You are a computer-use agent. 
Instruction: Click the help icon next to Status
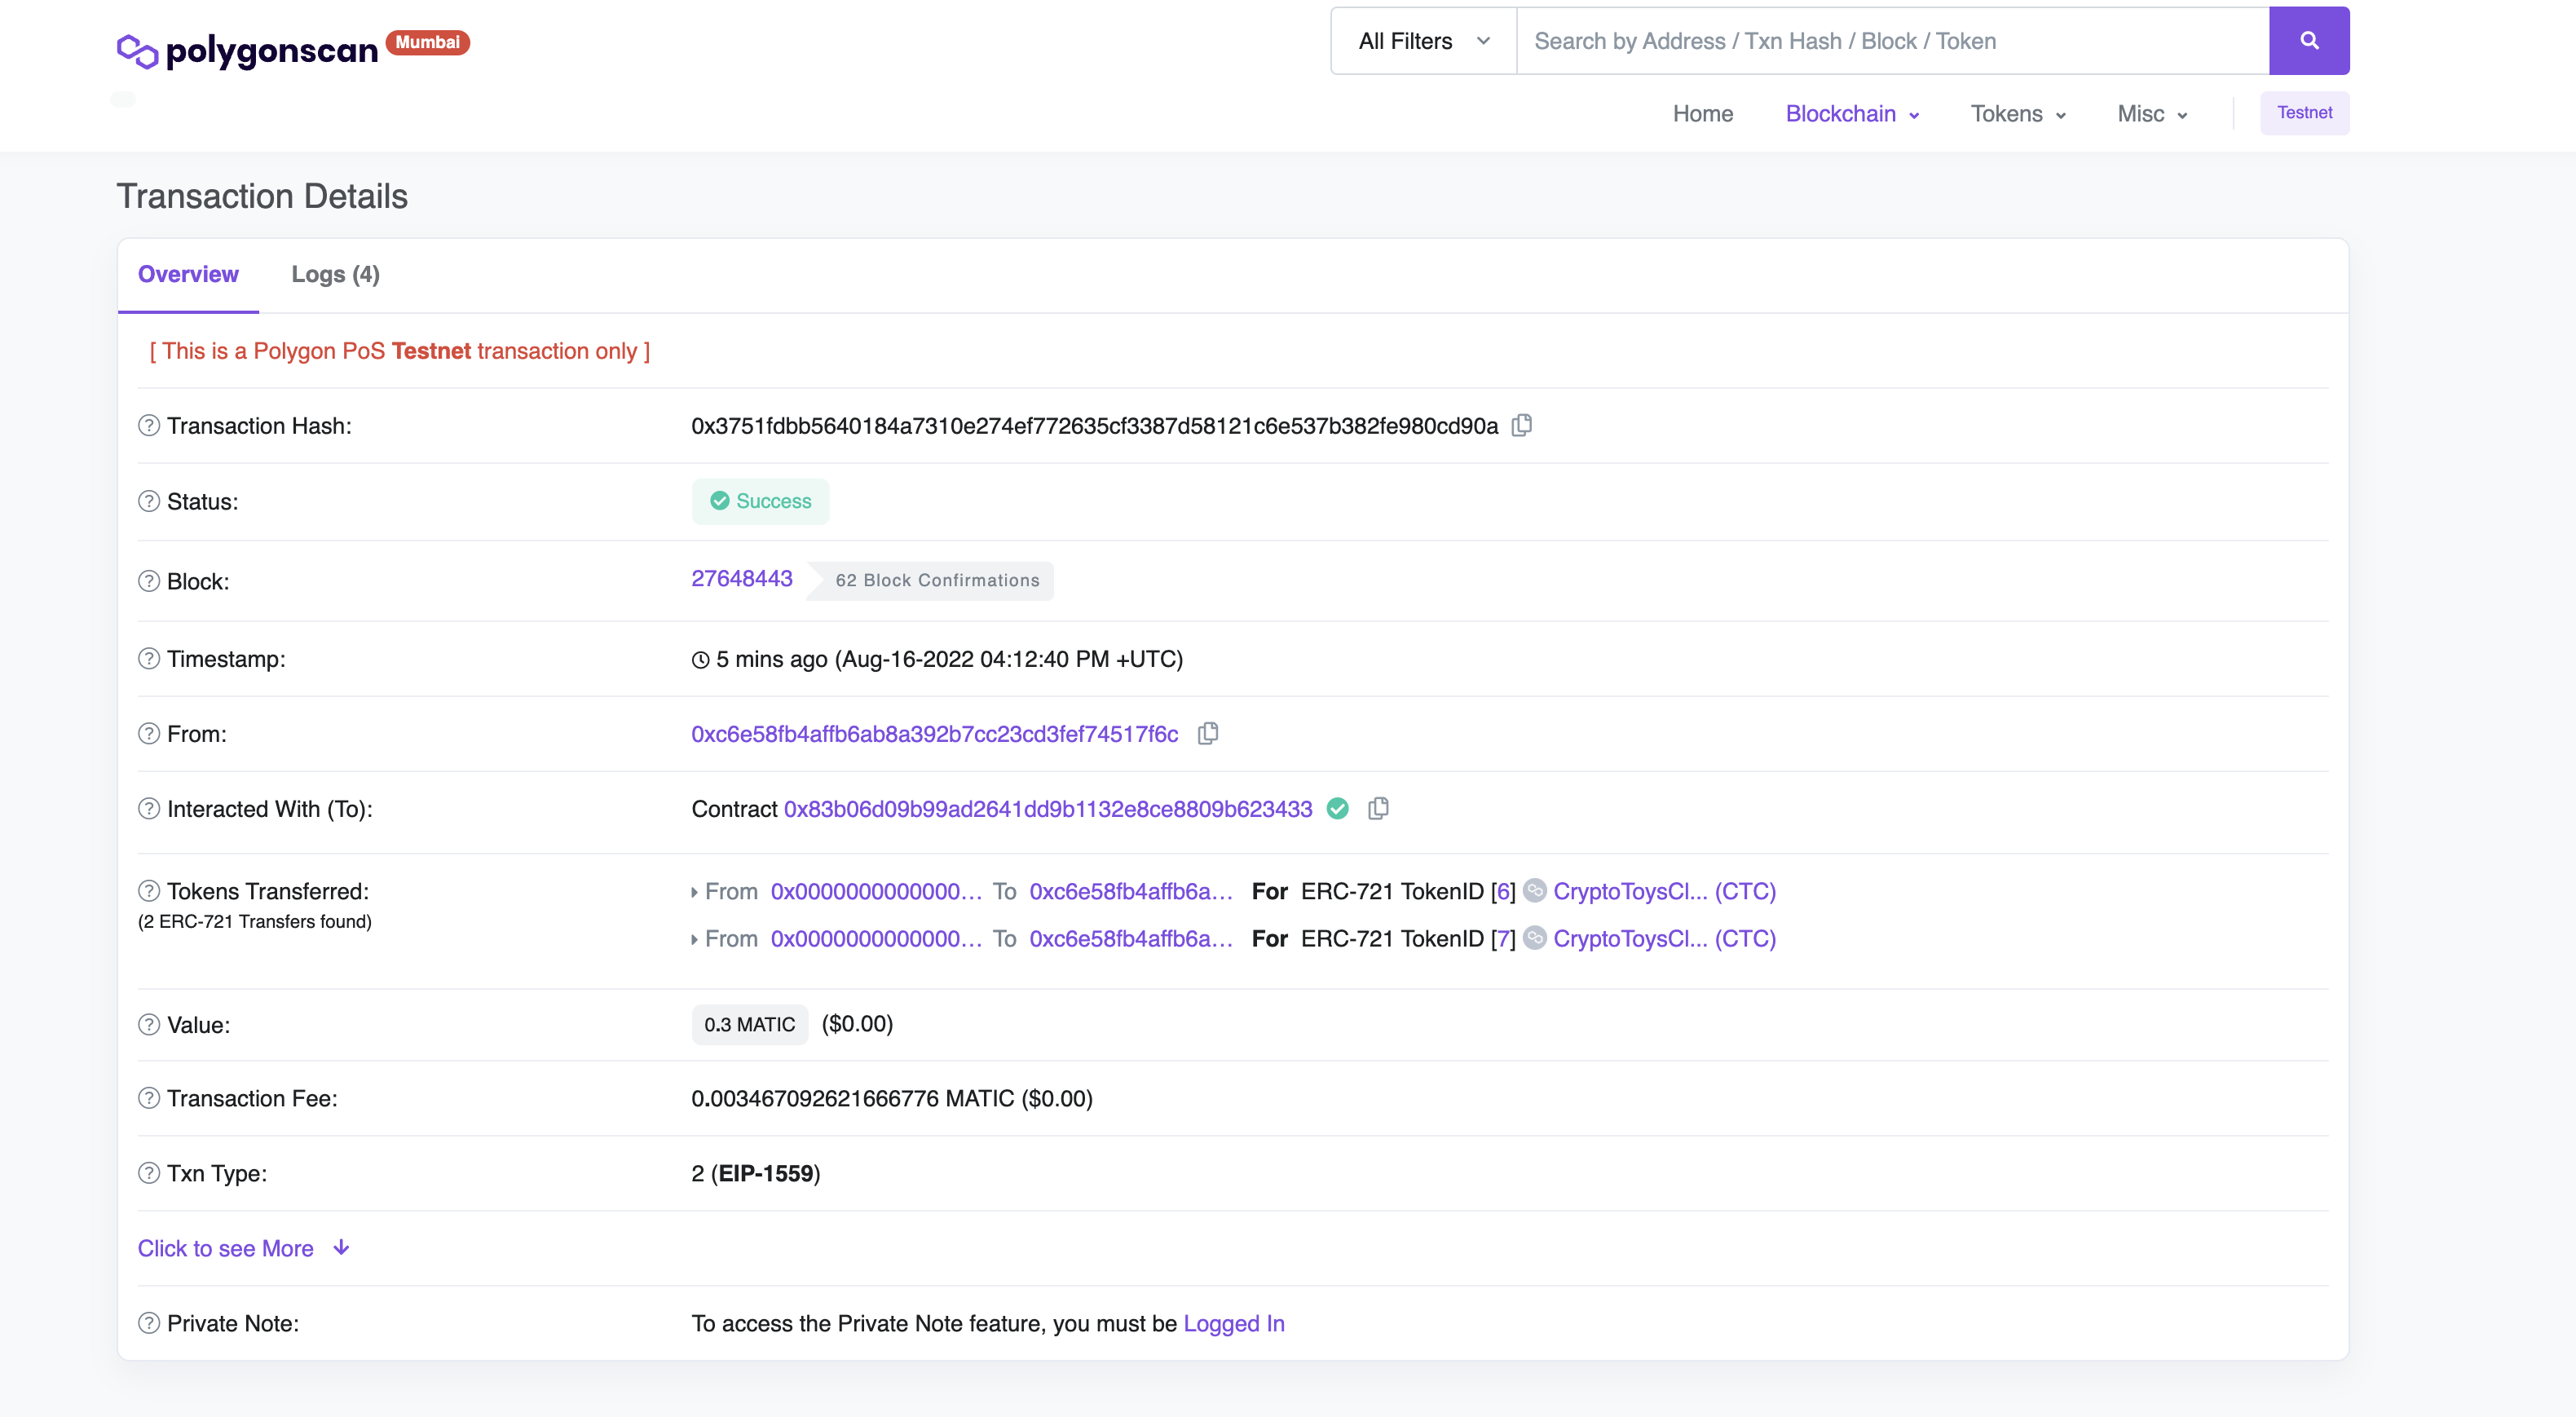click(149, 501)
